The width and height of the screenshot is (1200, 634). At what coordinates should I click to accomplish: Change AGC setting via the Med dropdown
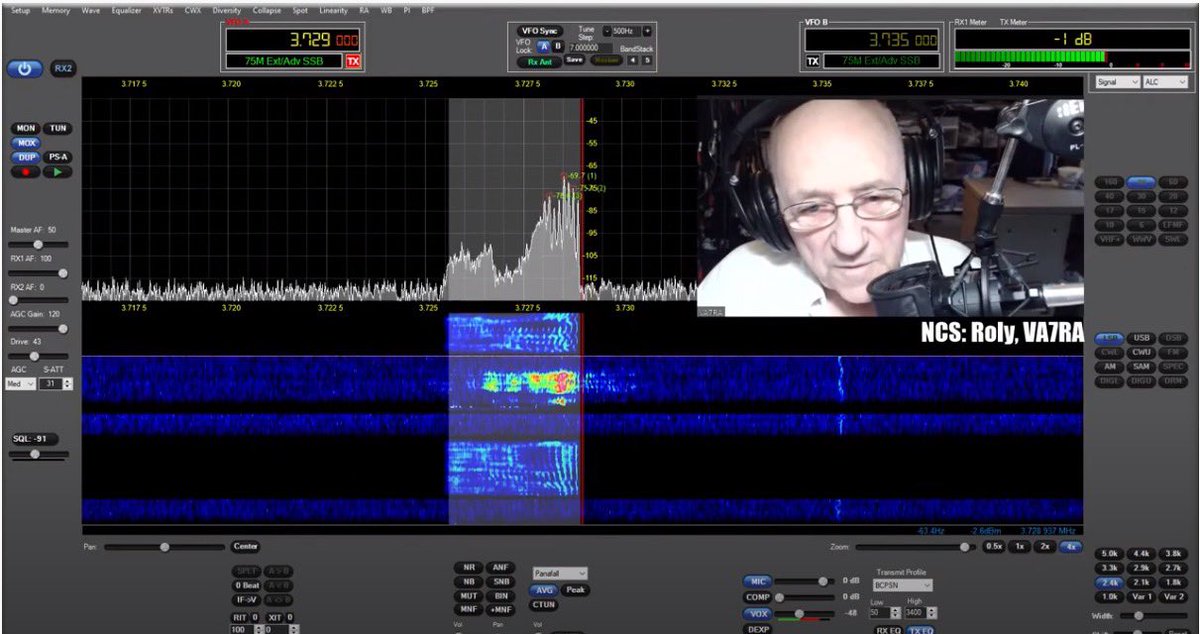click(20, 384)
